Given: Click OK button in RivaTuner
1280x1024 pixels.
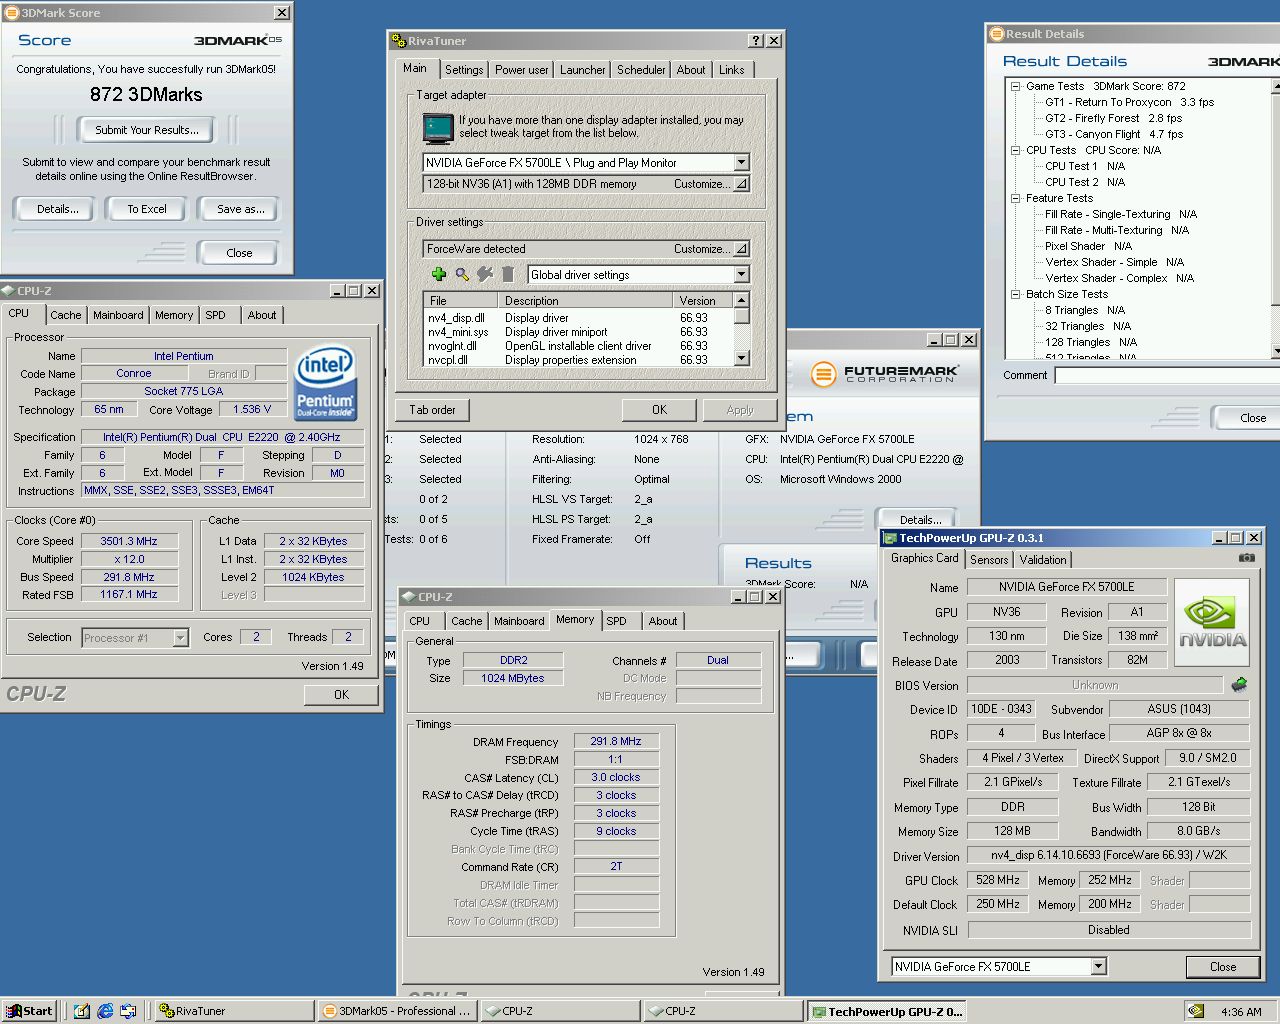Looking at the screenshot, I should coord(659,410).
